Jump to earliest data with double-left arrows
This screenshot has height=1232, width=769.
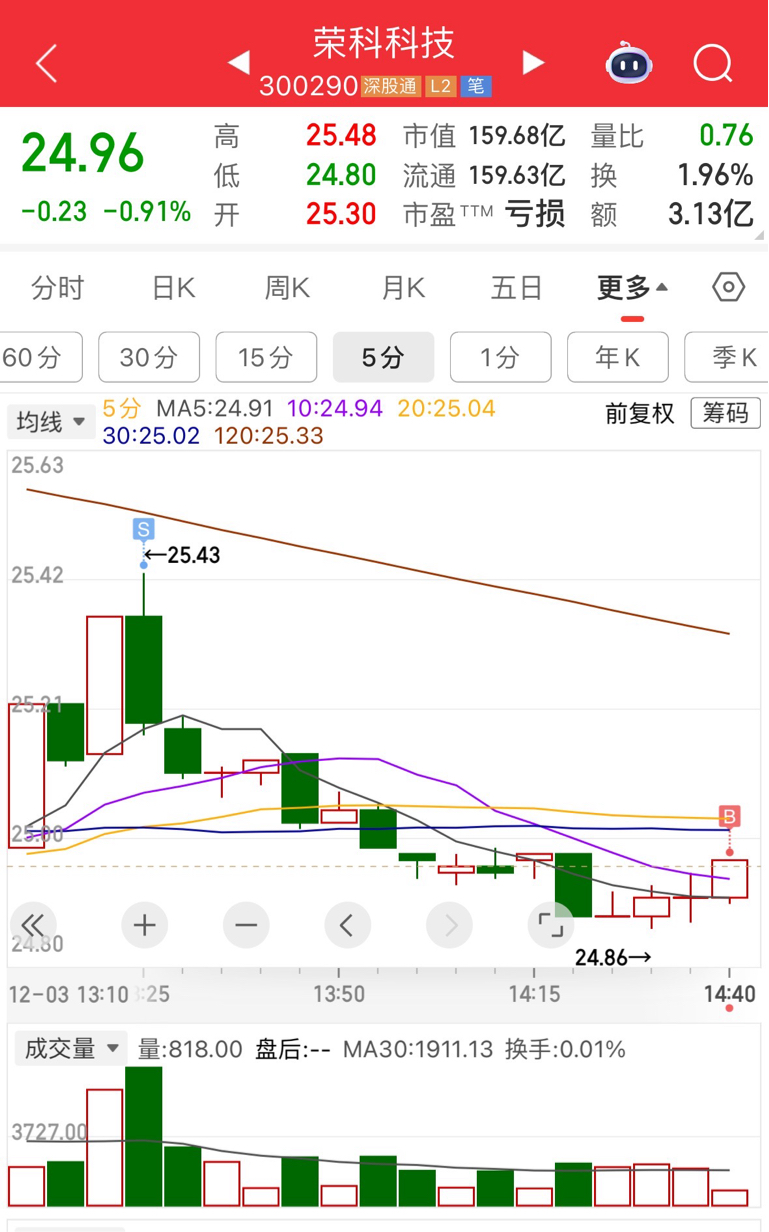(33, 925)
